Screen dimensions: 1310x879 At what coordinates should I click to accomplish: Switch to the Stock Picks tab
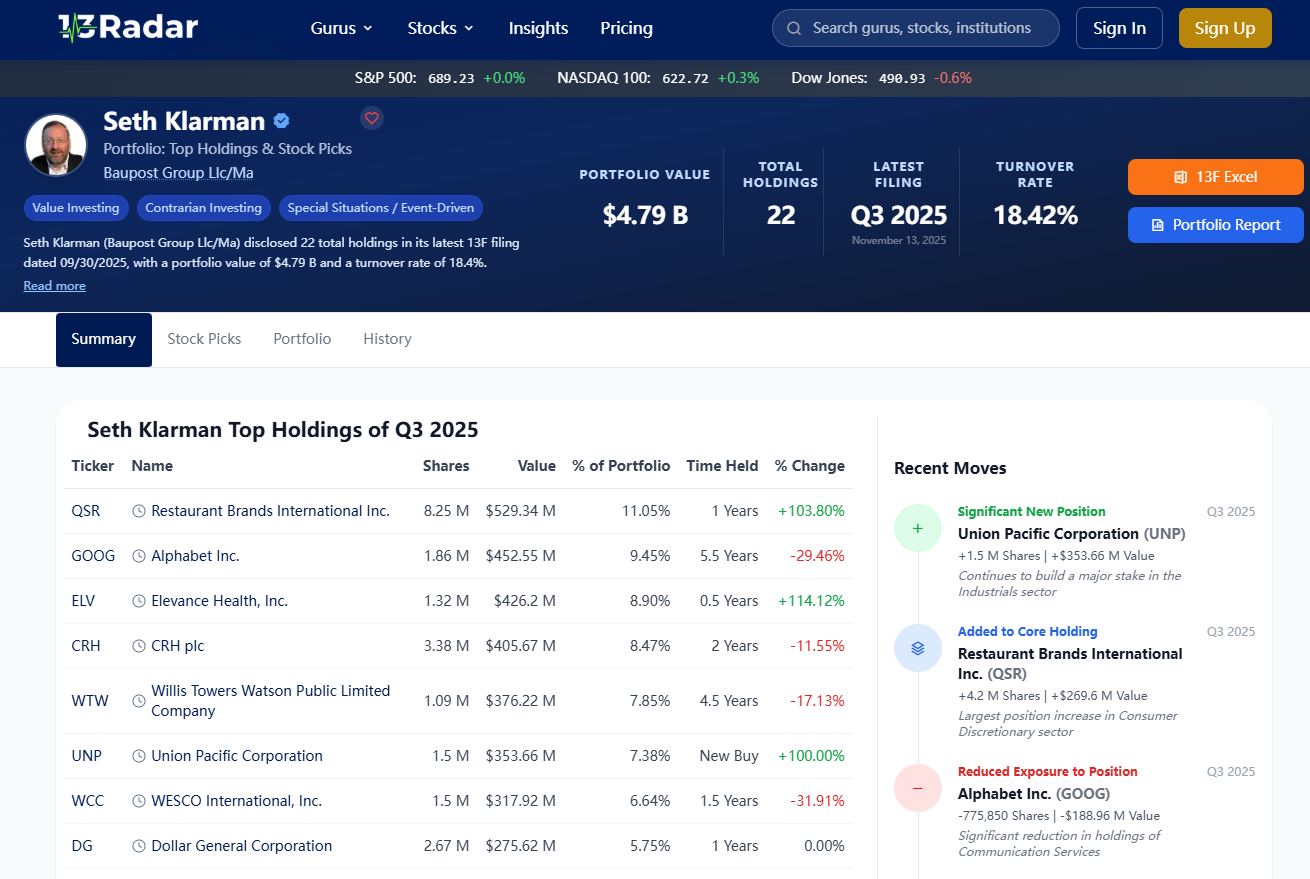(204, 339)
